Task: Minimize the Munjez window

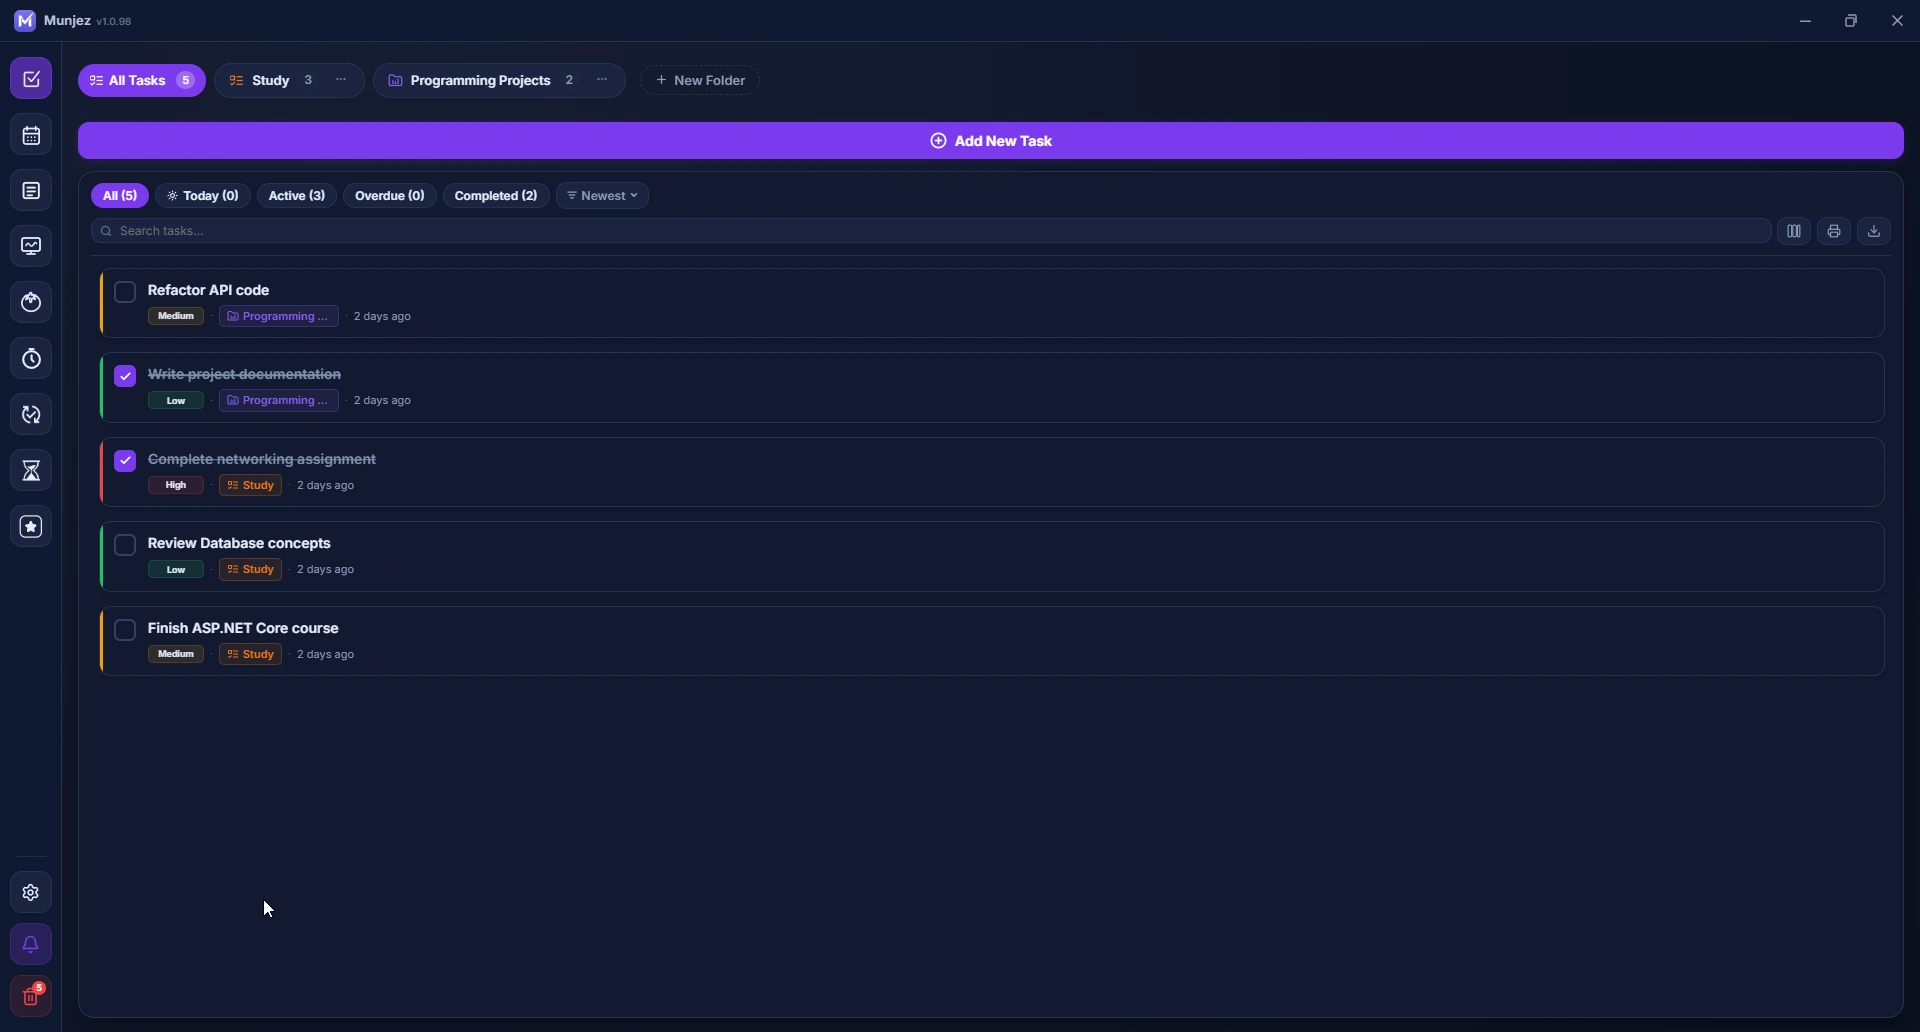Action: coord(1806,21)
